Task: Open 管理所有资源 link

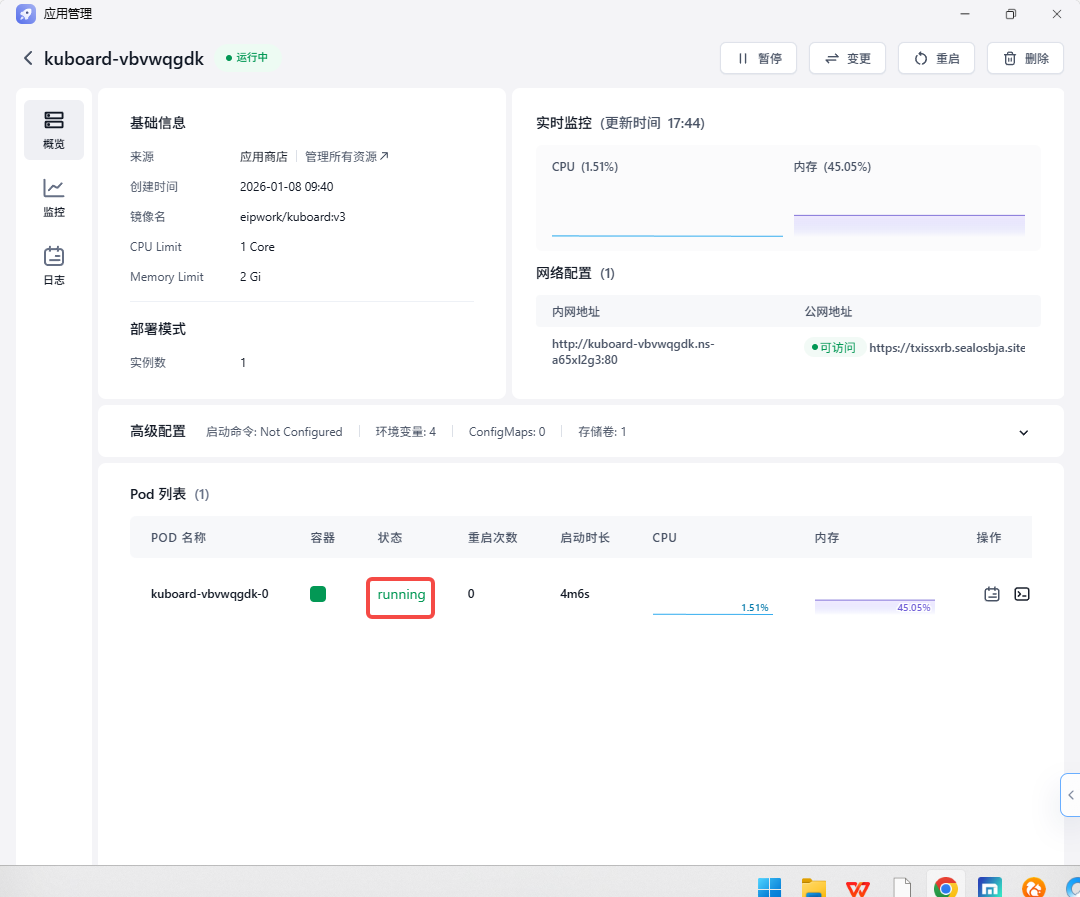Action: tap(346, 156)
